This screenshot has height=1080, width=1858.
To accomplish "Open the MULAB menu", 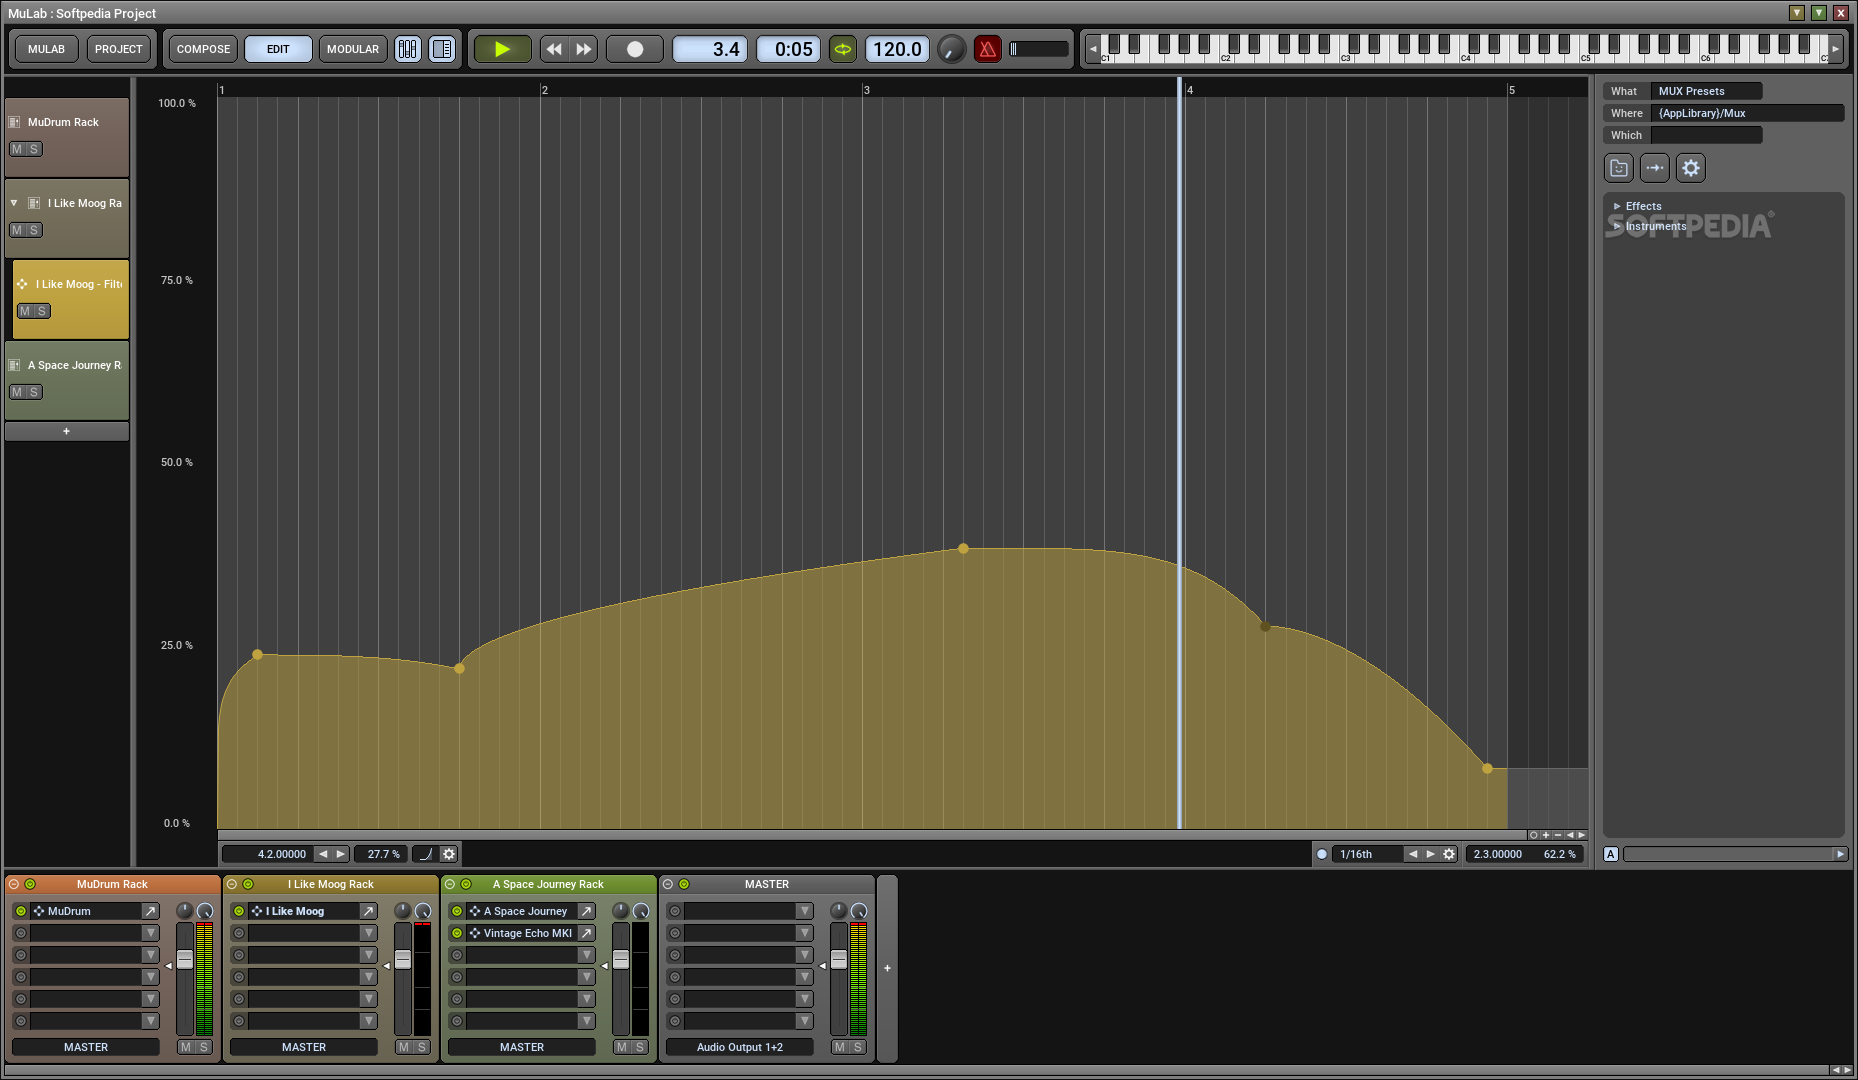I will (46, 49).
